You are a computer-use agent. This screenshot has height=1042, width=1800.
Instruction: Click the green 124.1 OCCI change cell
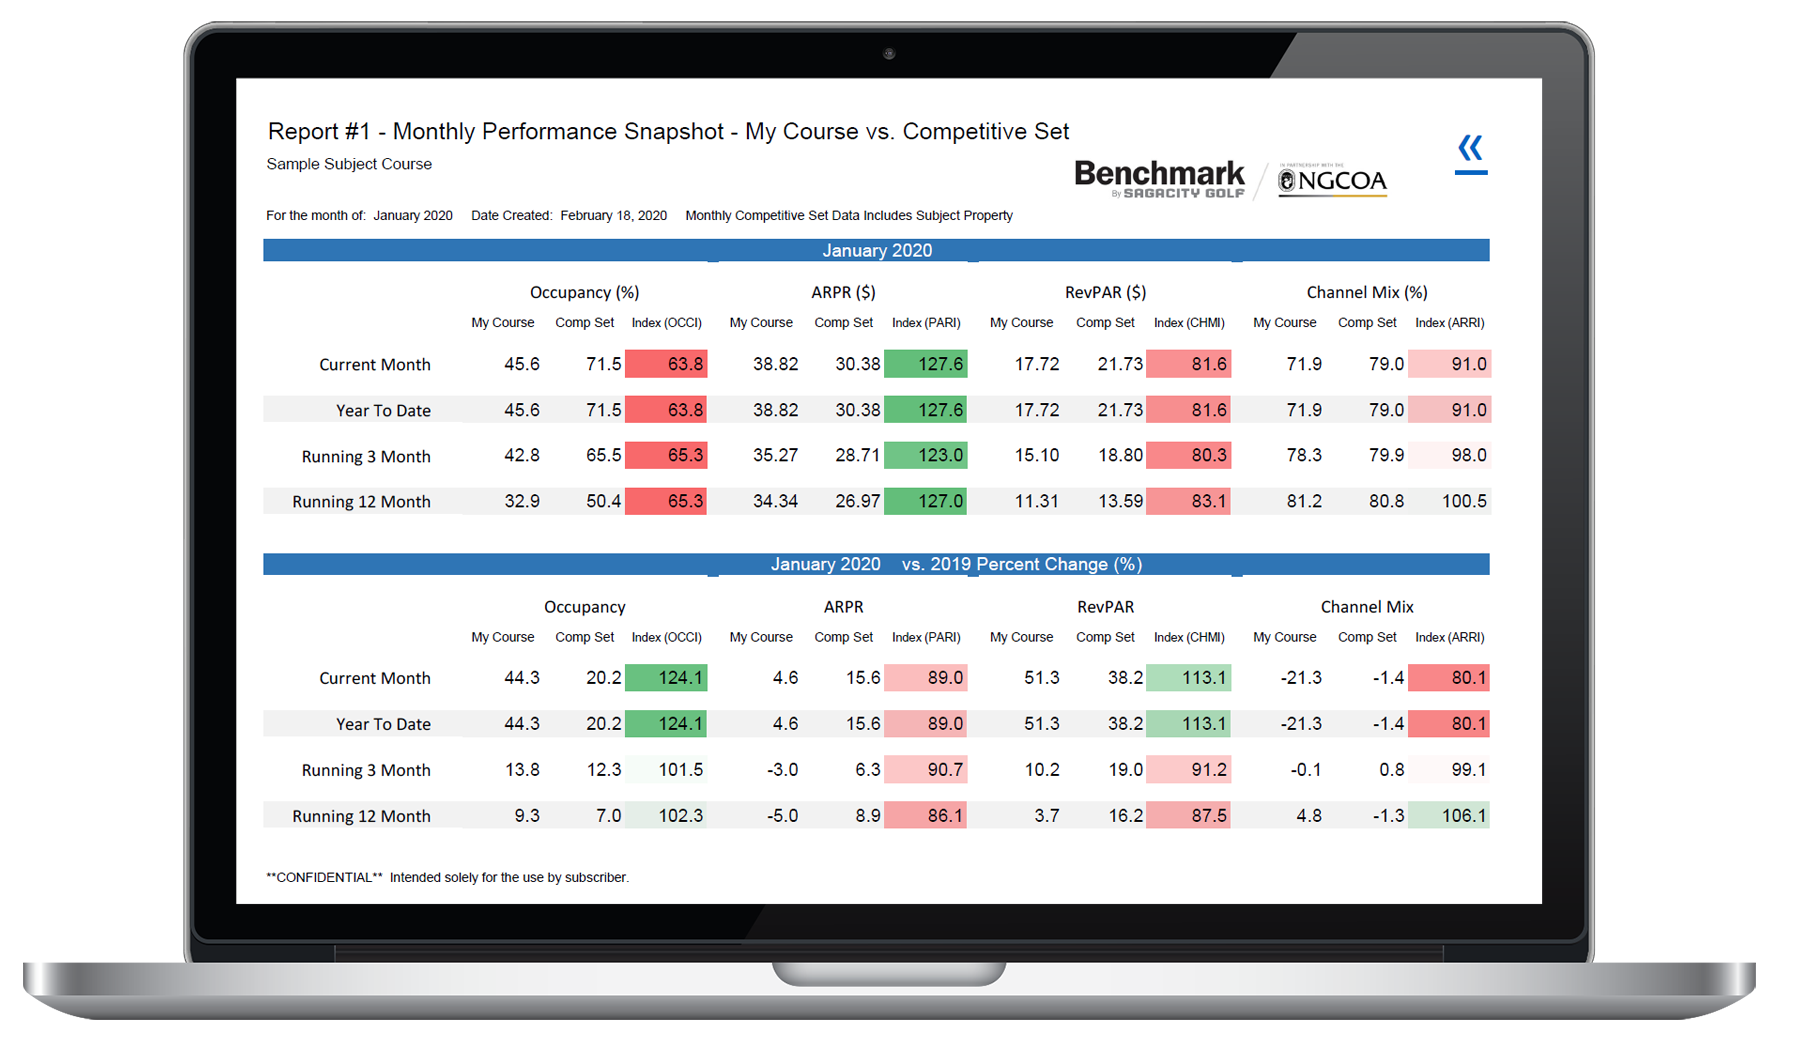pos(666,677)
